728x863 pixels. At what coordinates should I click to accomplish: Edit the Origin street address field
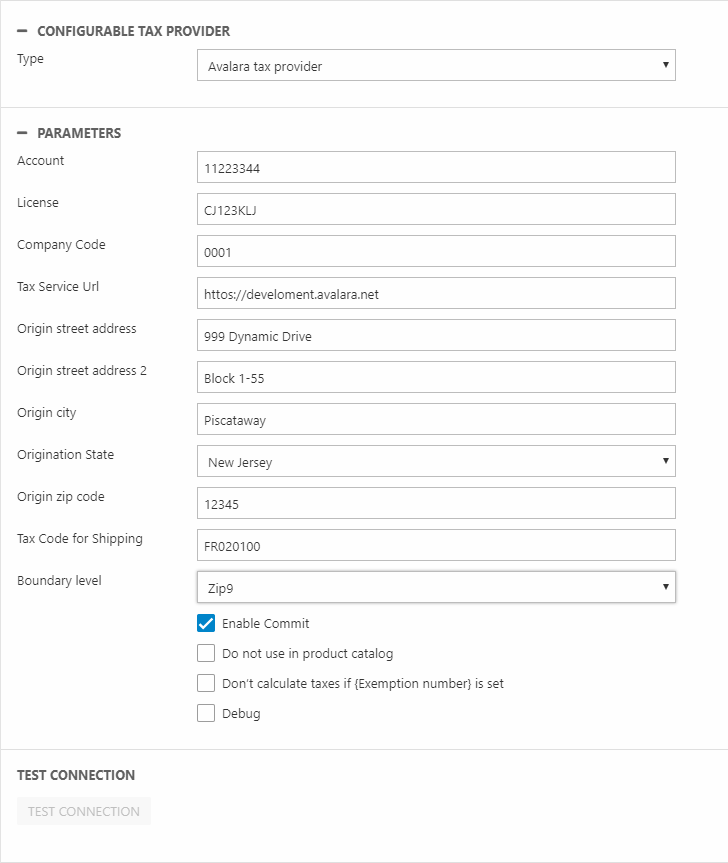pos(436,336)
